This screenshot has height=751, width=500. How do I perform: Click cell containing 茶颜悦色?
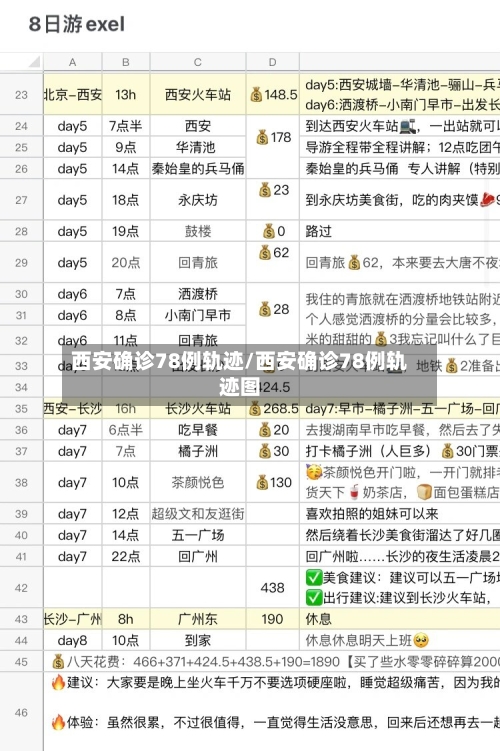[198, 482]
